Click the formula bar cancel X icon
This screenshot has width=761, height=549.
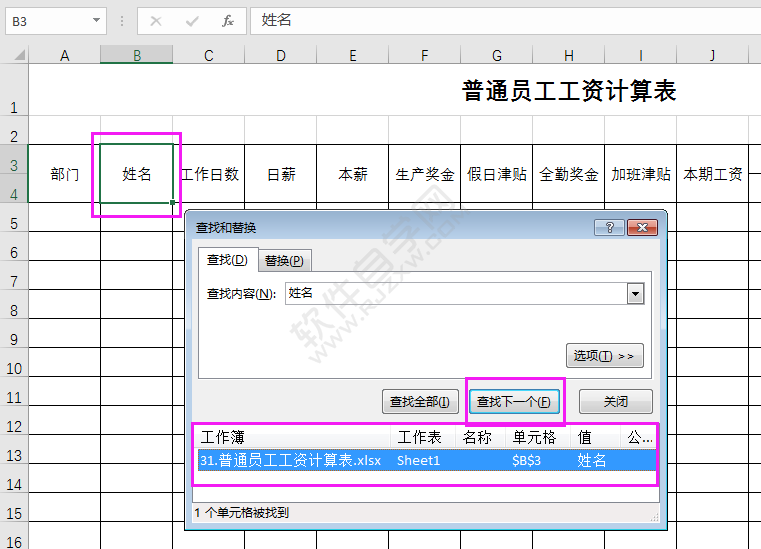coord(156,21)
